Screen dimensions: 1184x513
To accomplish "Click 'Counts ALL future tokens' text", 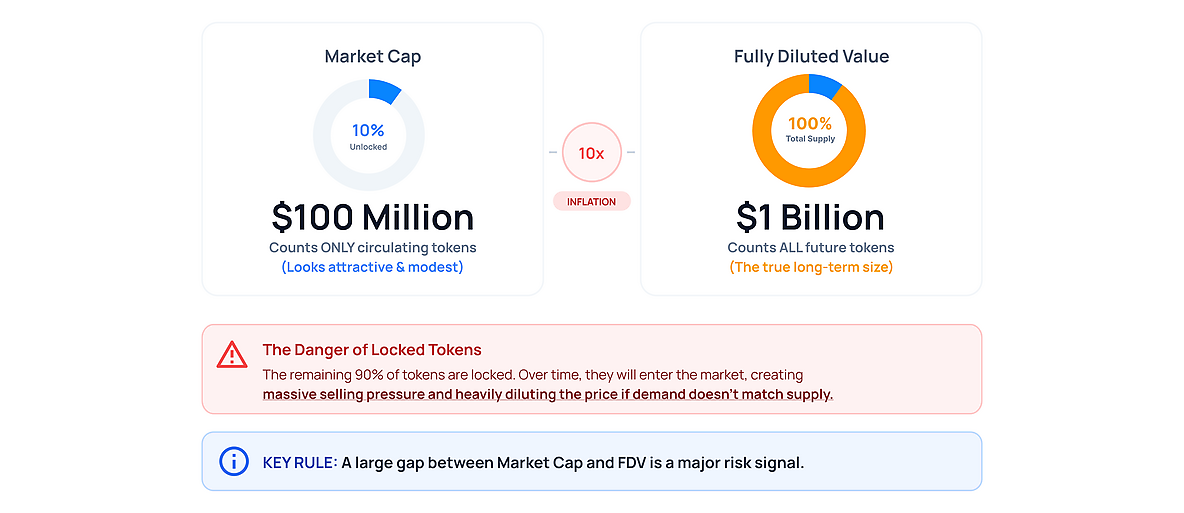I will click(x=811, y=247).
